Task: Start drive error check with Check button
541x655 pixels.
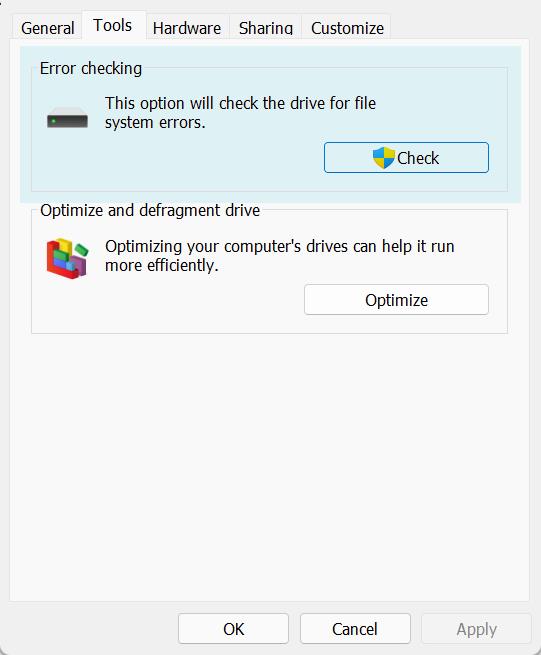Action: click(x=406, y=158)
